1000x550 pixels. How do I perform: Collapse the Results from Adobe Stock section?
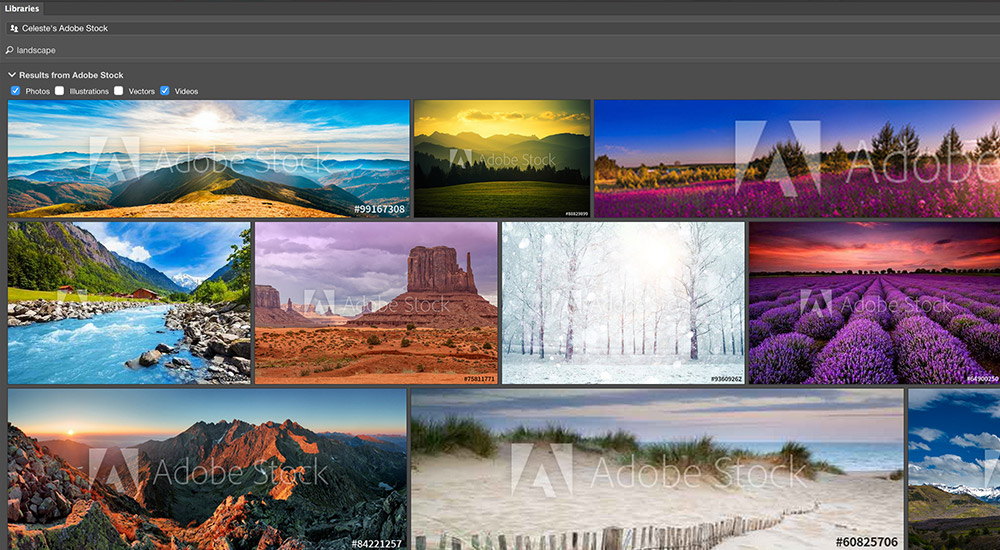point(12,75)
